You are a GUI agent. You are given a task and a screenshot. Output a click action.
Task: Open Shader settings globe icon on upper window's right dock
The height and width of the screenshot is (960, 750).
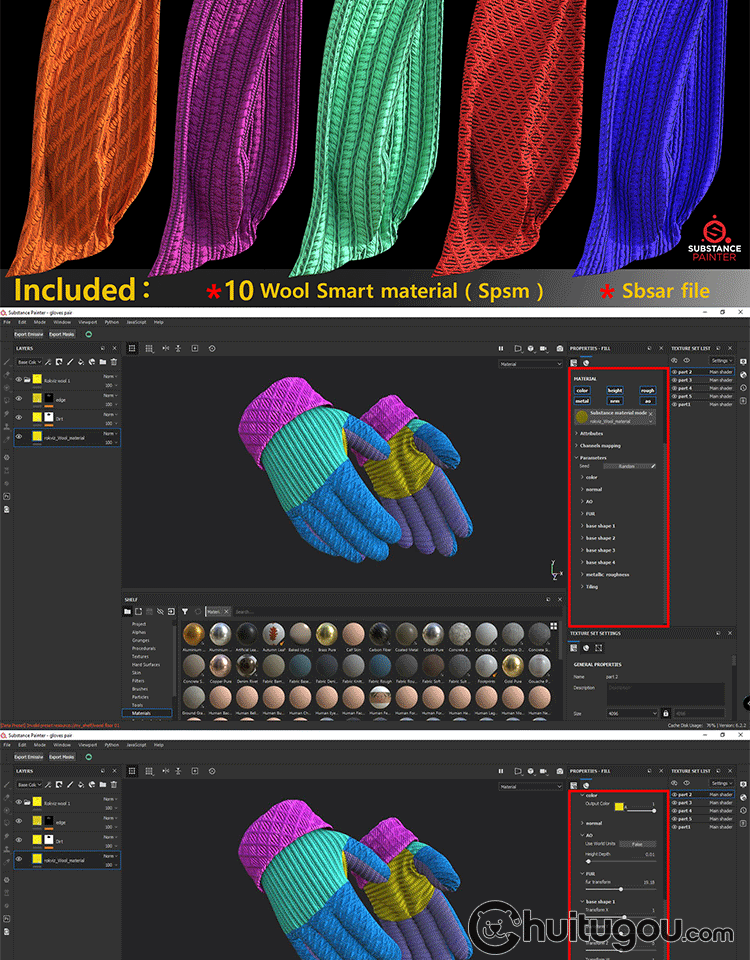pyautogui.click(x=744, y=375)
